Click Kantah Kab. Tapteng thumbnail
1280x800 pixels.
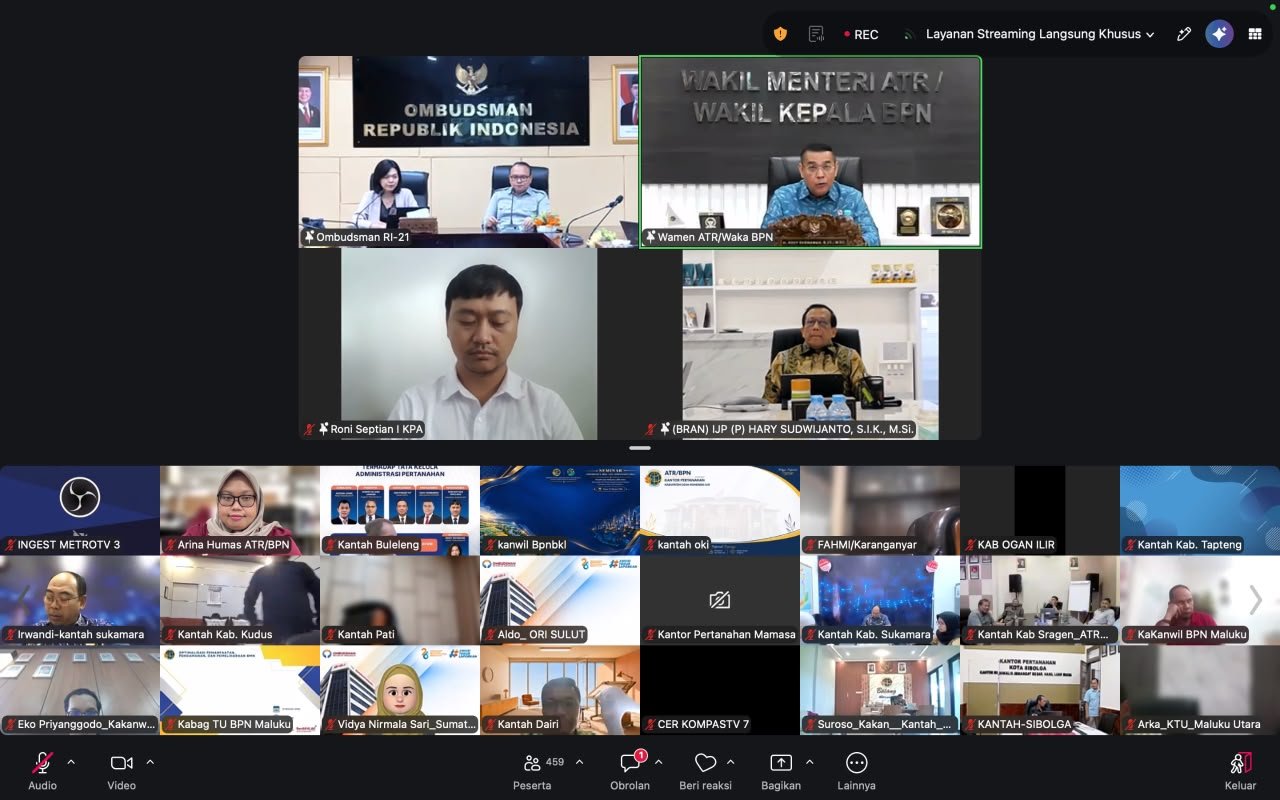click(x=1200, y=510)
